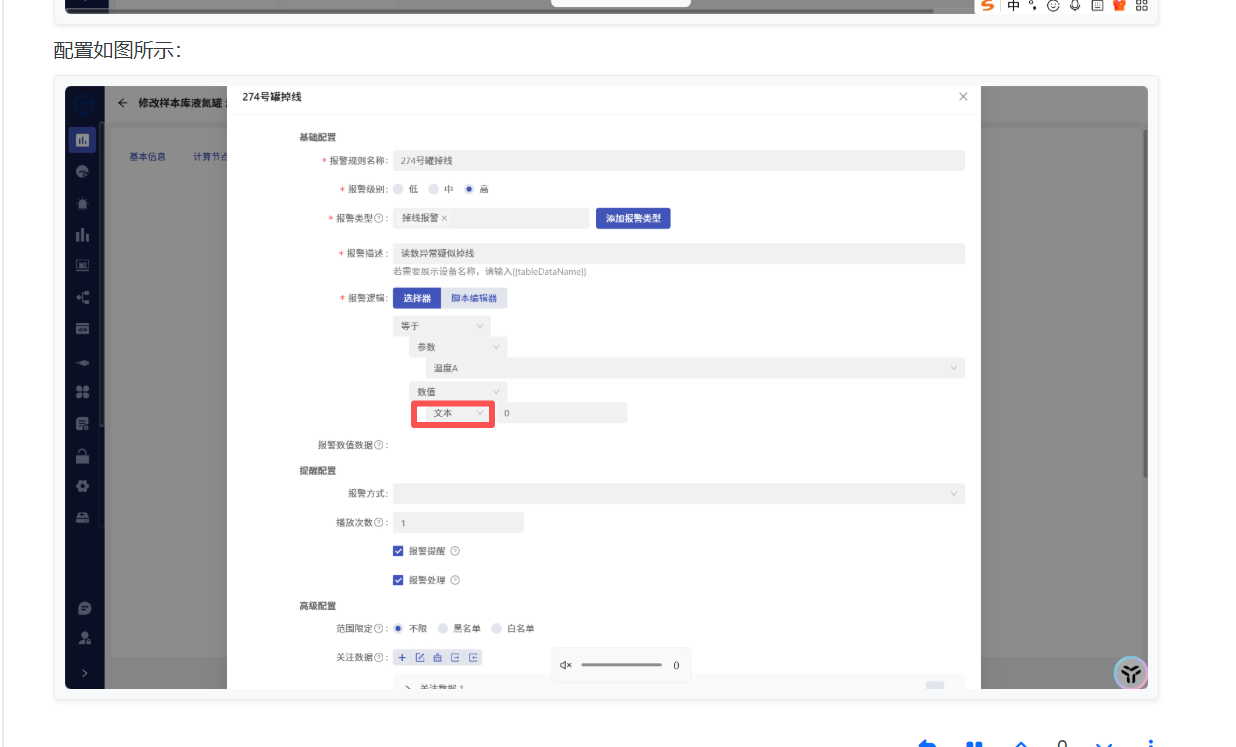Select the 基本信息 tab
This screenshot has width=1236, height=747.
click(x=147, y=157)
